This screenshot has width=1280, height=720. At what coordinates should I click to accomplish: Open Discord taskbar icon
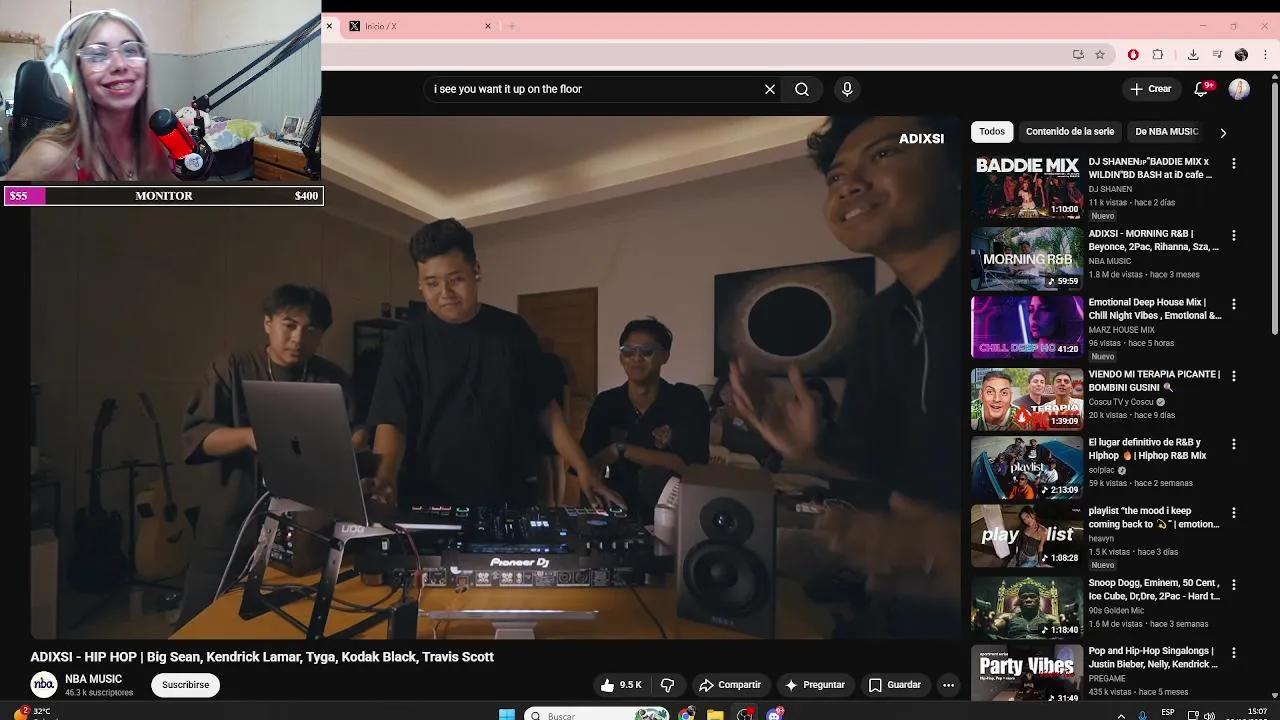[x=775, y=714]
